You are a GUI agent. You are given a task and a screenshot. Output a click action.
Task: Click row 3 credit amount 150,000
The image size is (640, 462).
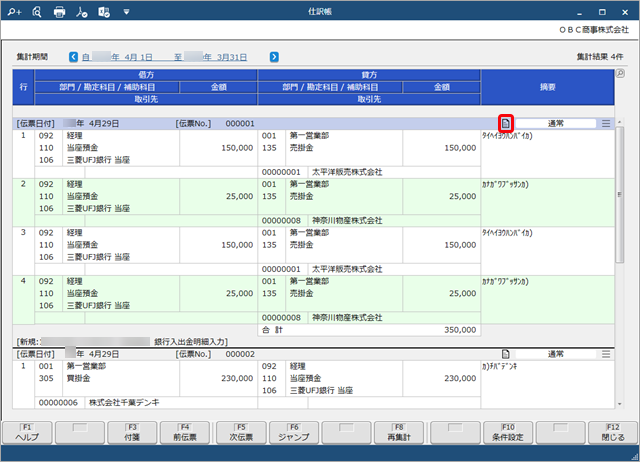pos(460,245)
